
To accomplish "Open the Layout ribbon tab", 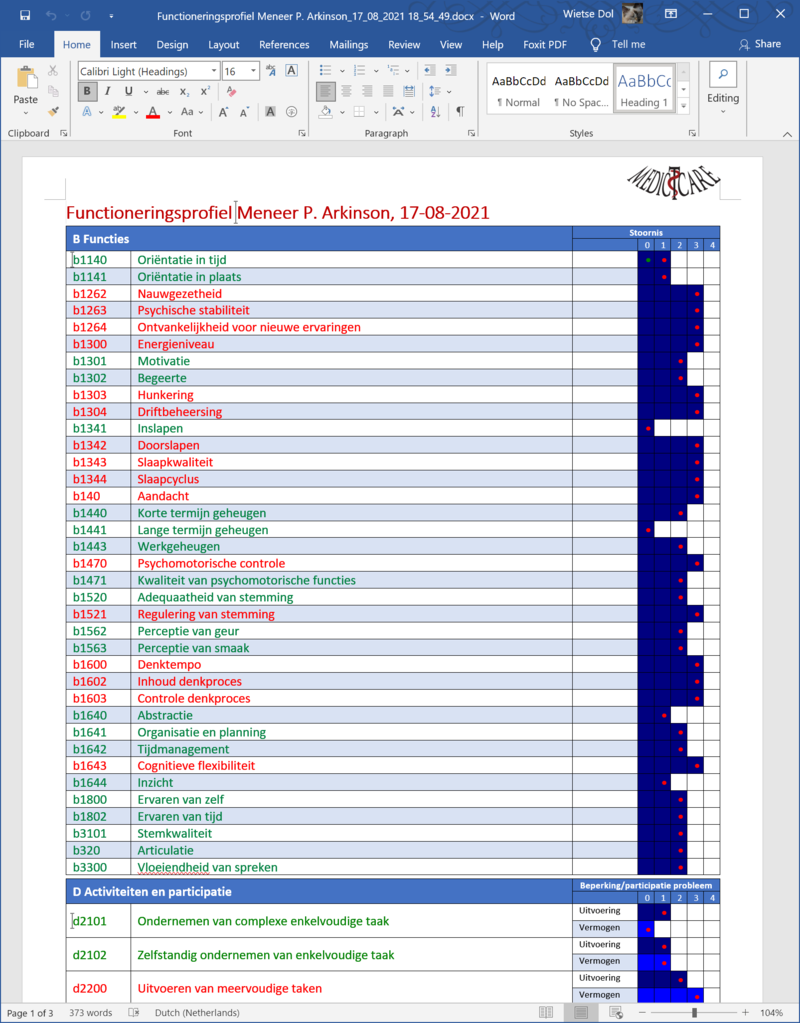I will tap(223, 44).
